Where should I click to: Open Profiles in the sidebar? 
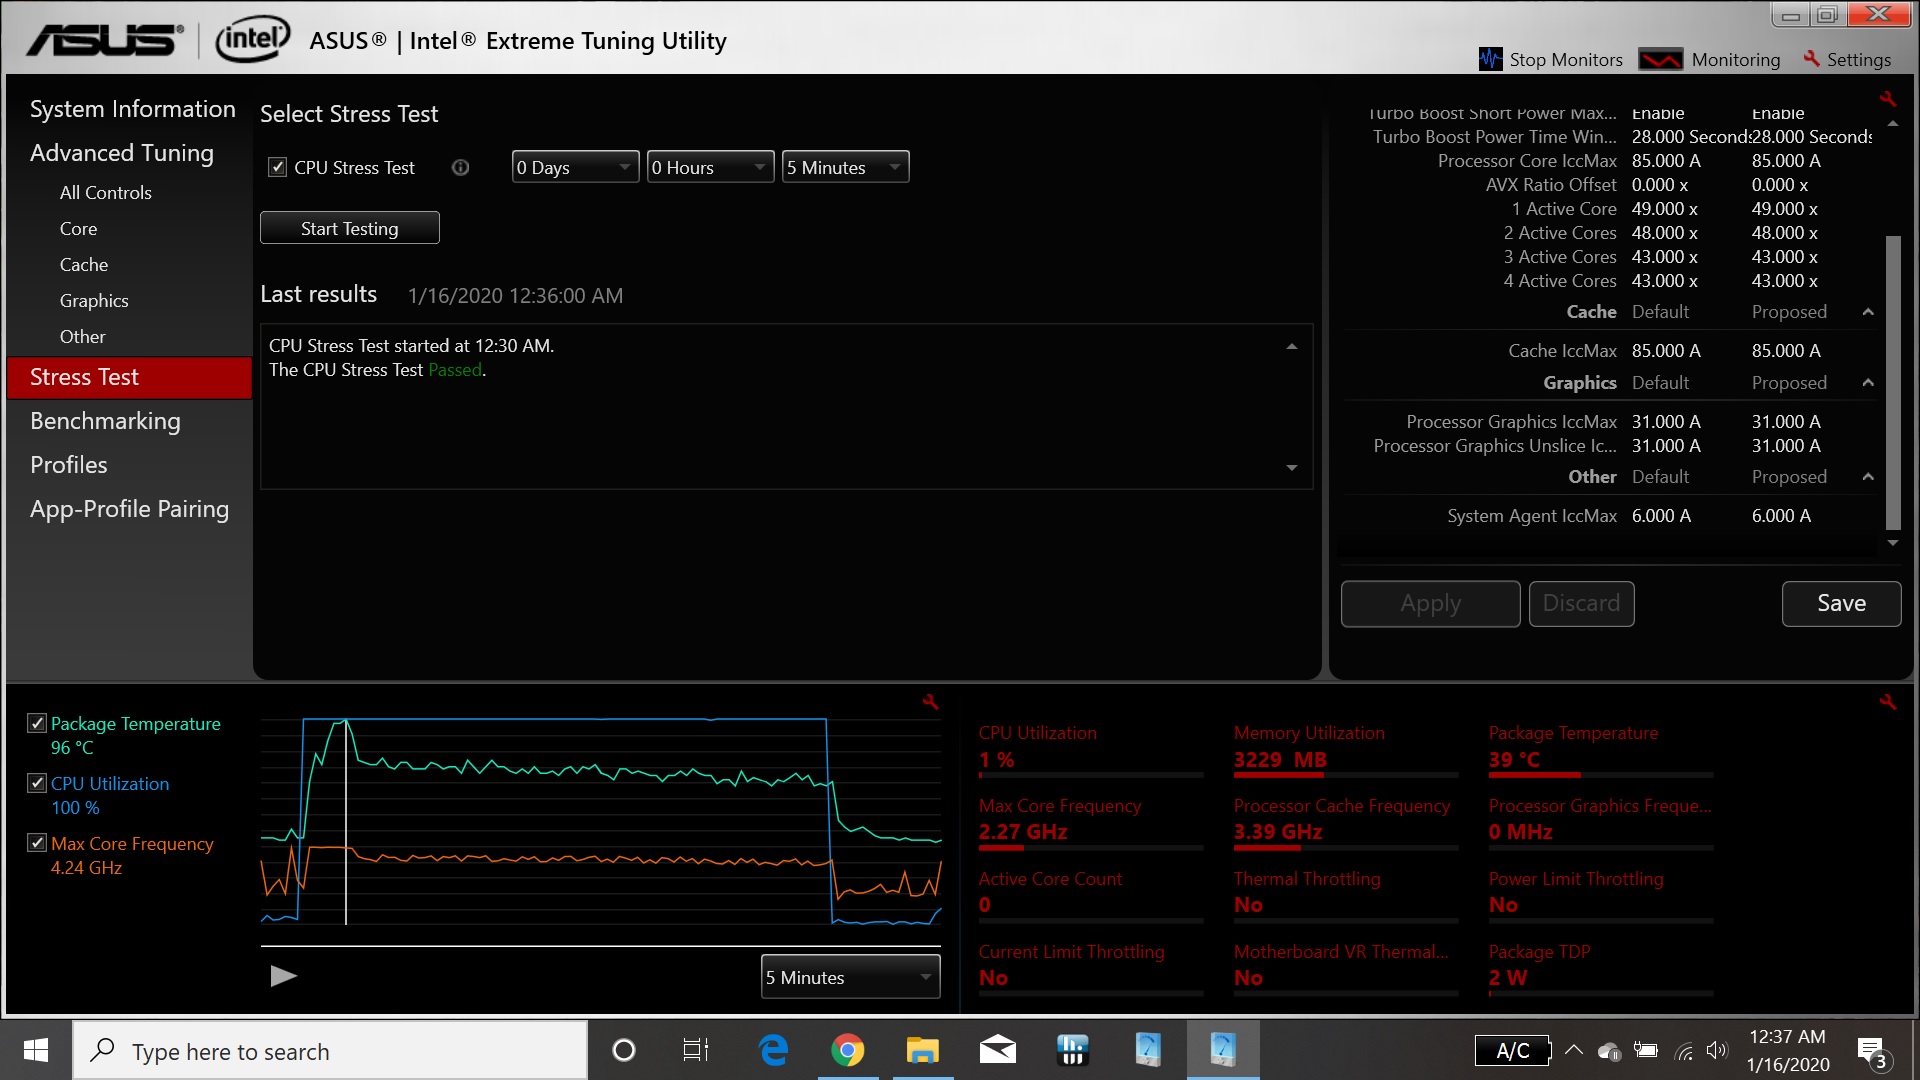pyautogui.click(x=69, y=465)
